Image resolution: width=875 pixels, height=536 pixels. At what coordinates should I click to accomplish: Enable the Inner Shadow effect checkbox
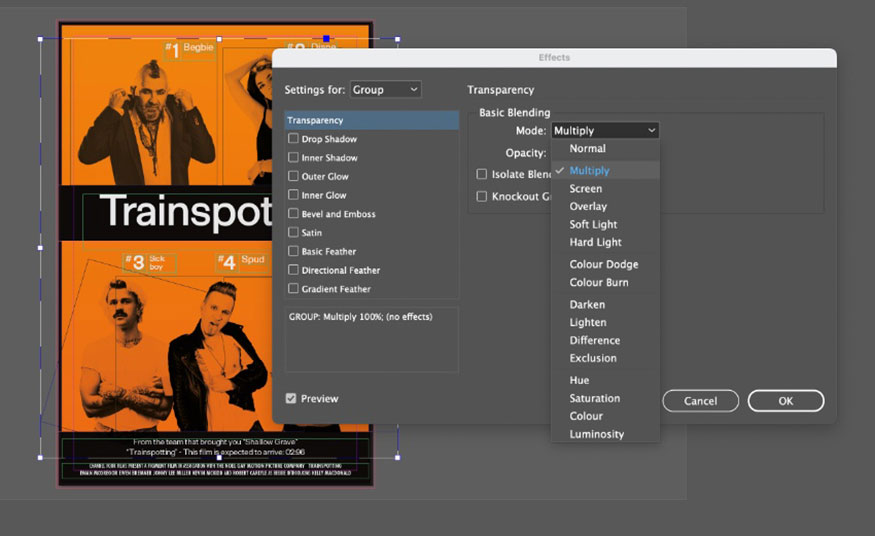point(293,157)
